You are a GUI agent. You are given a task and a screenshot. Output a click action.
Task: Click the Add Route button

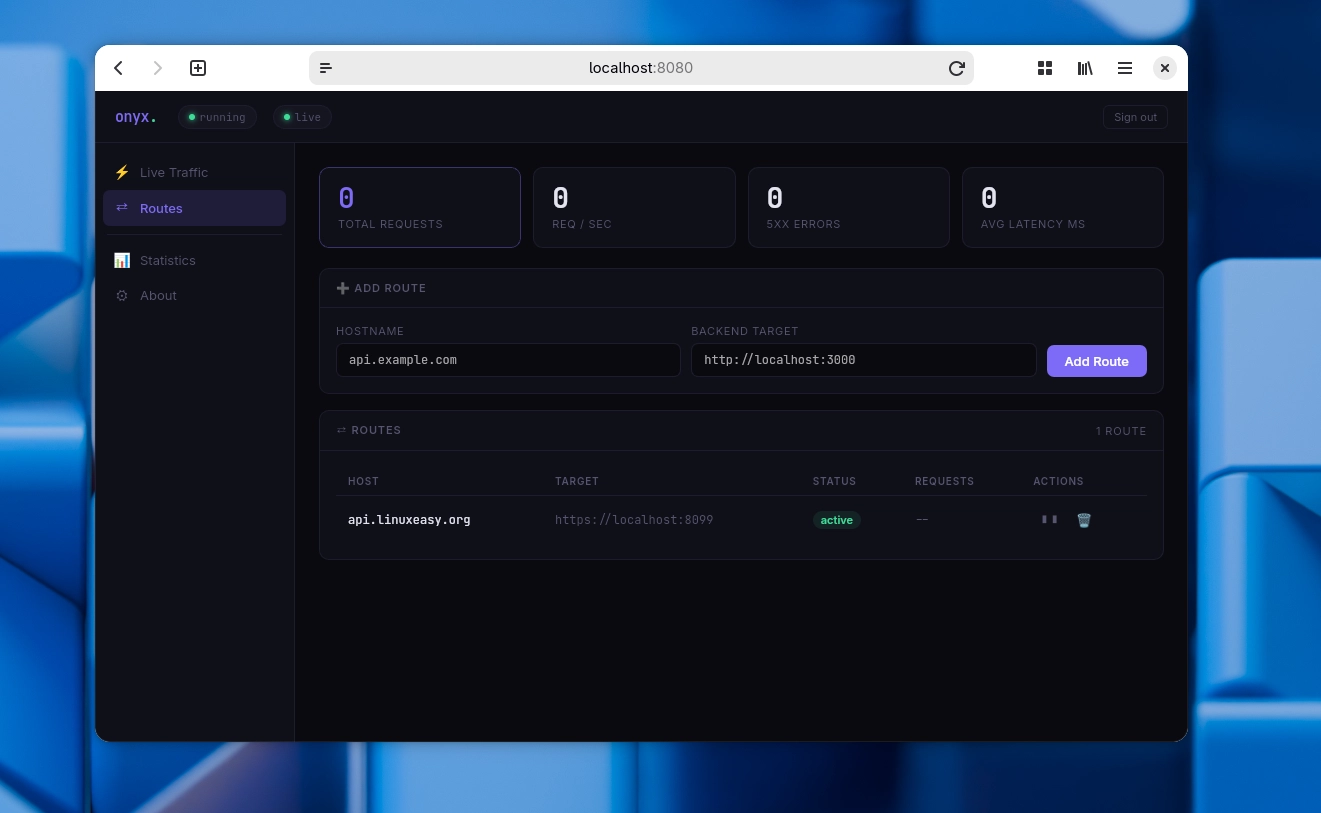point(1096,361)
